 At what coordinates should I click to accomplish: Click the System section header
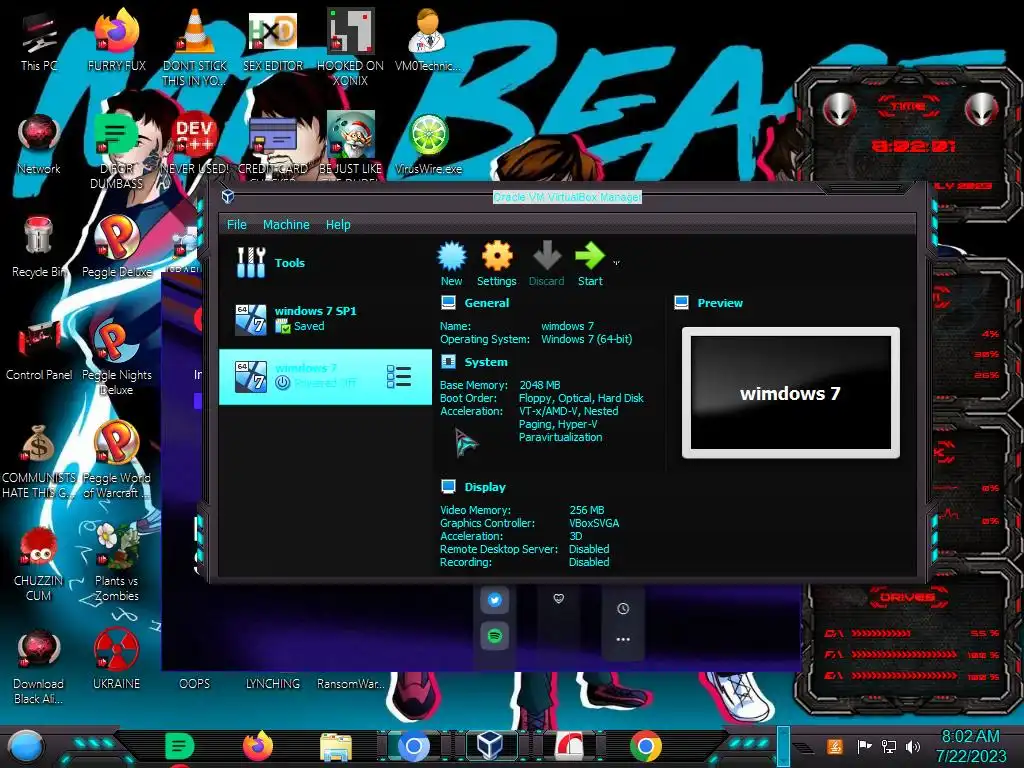pyautogui.click(x=485, y=362)
